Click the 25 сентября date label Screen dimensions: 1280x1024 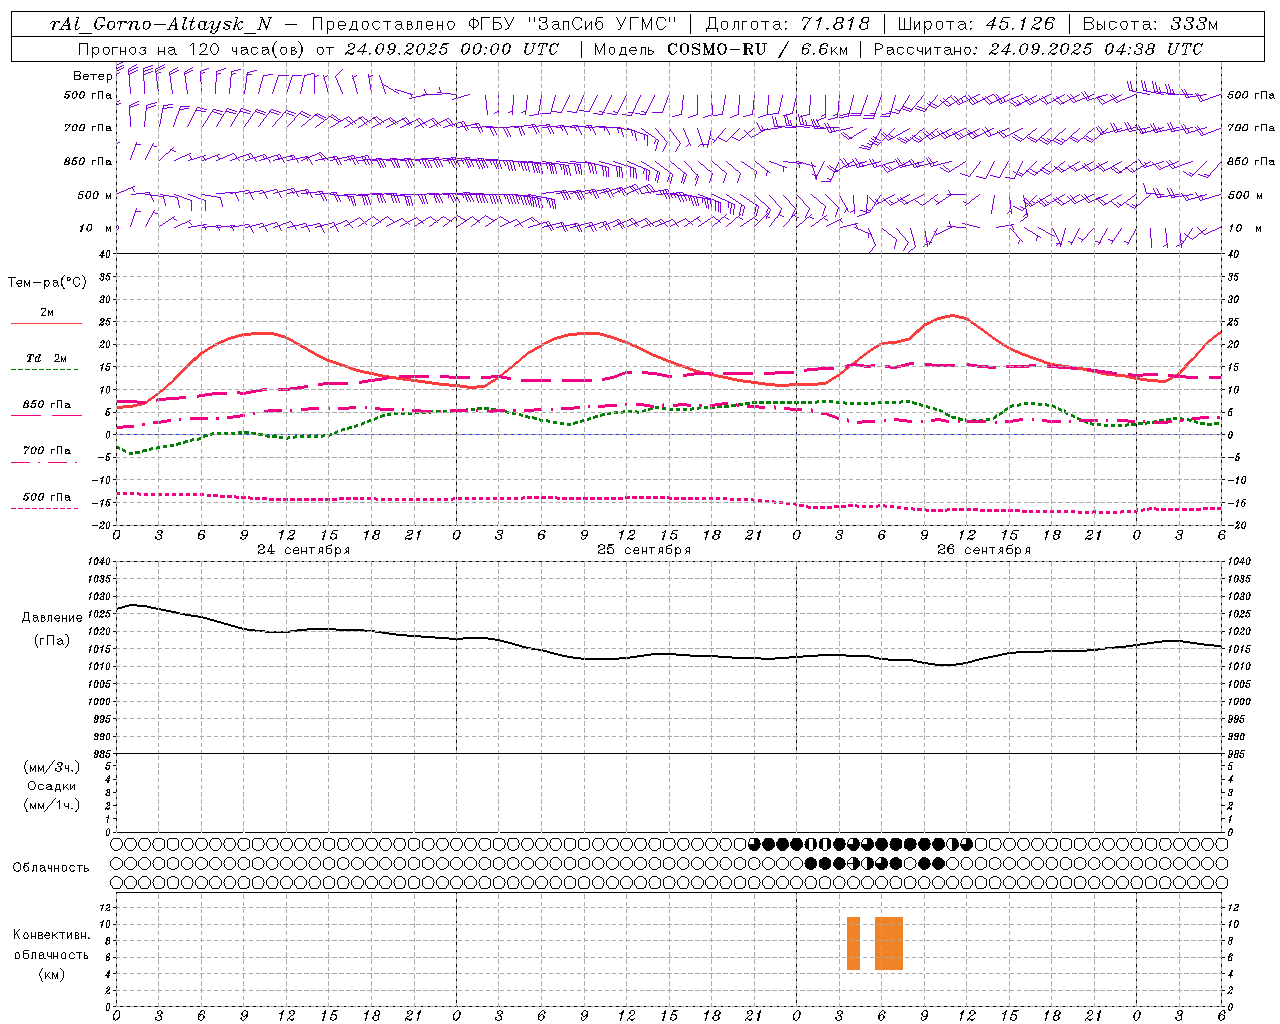pos(644,550)
